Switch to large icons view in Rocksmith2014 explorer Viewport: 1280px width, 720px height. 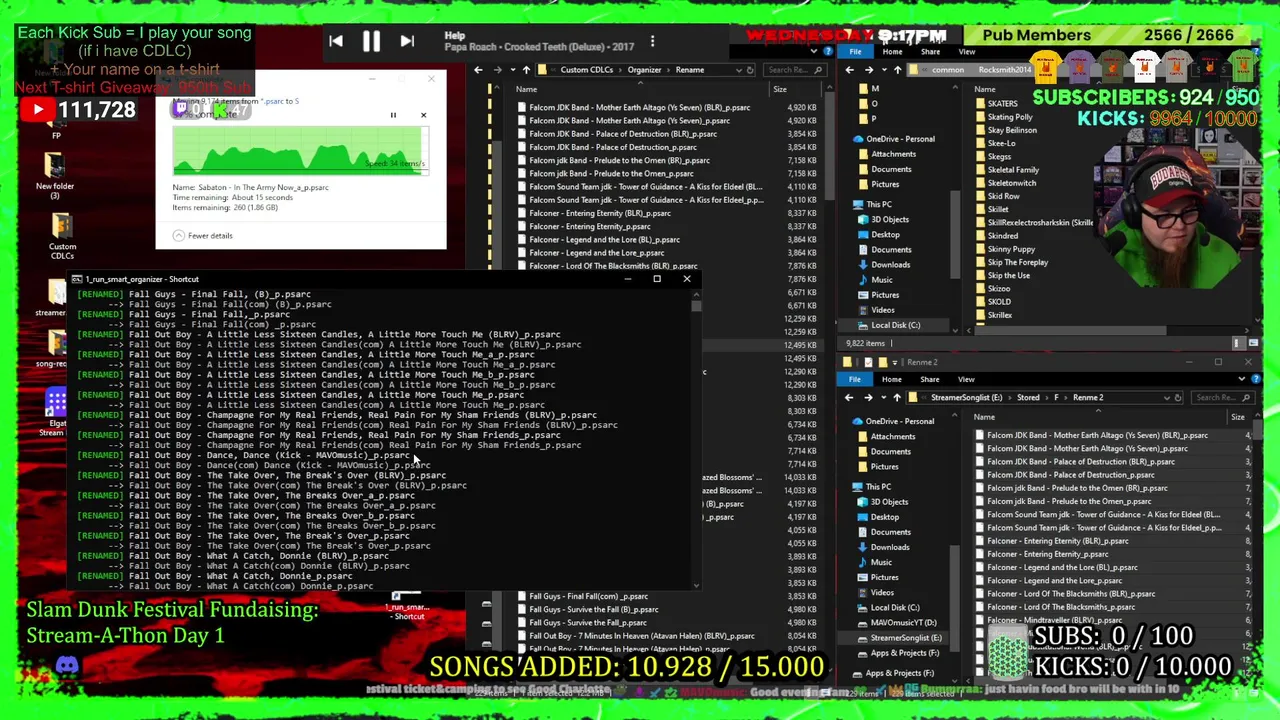pyautogui.click(x=1252, y=343)
